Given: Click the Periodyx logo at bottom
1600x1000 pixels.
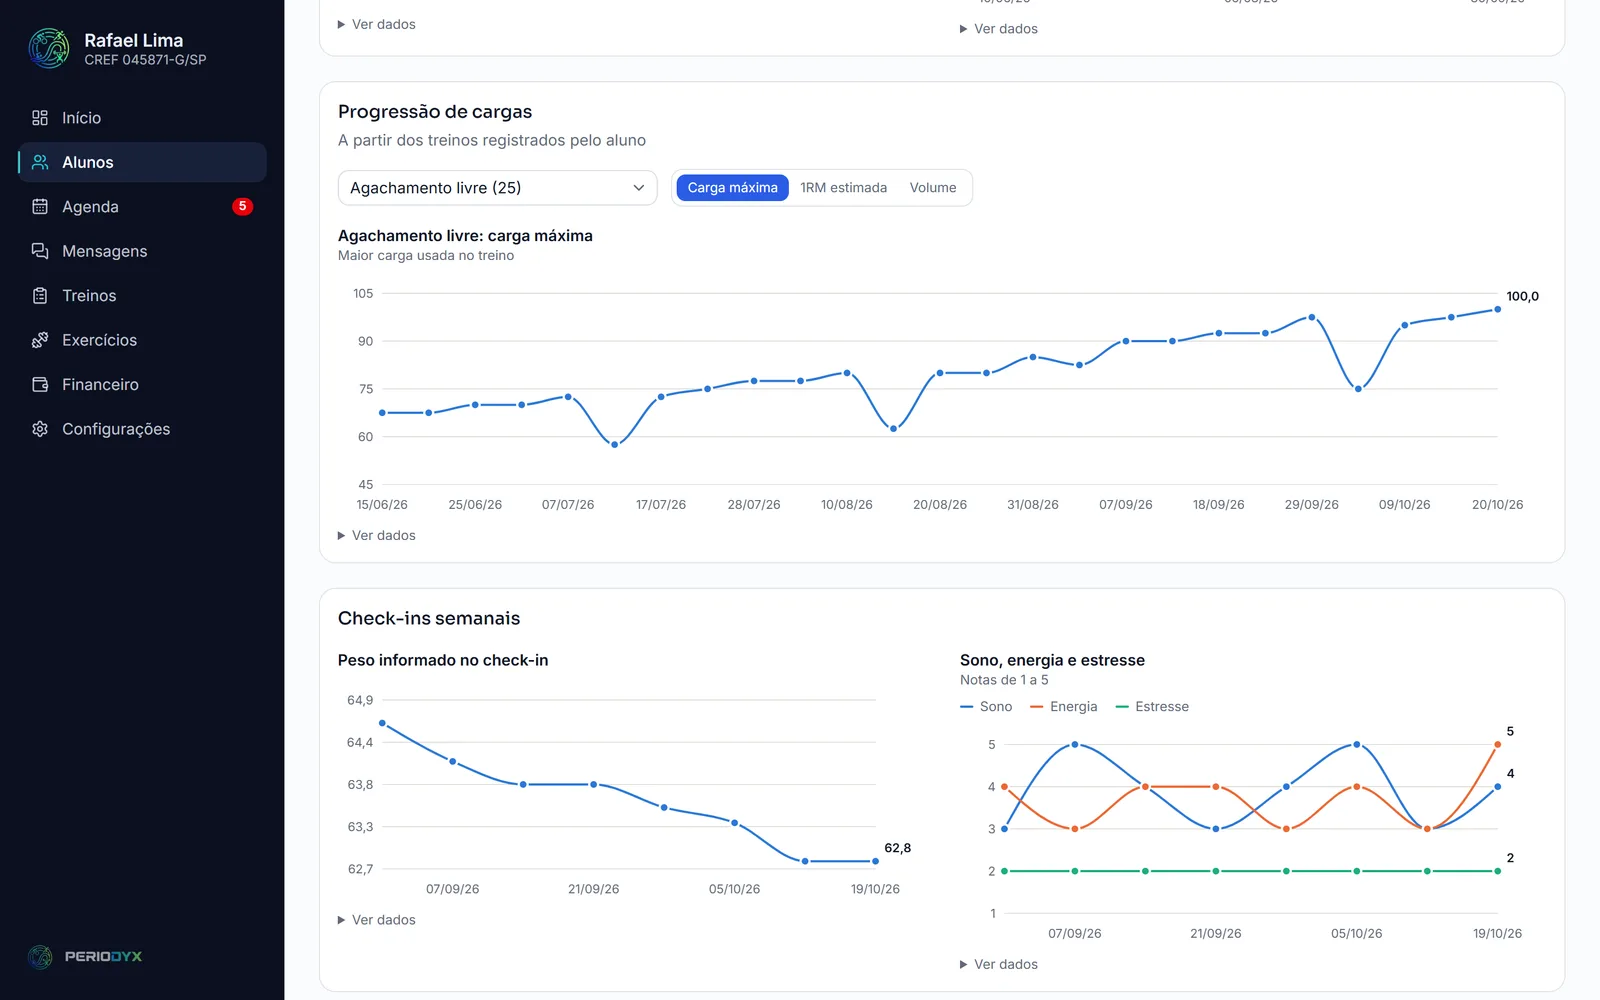Looking at the screenshot, I should point(85,957).
